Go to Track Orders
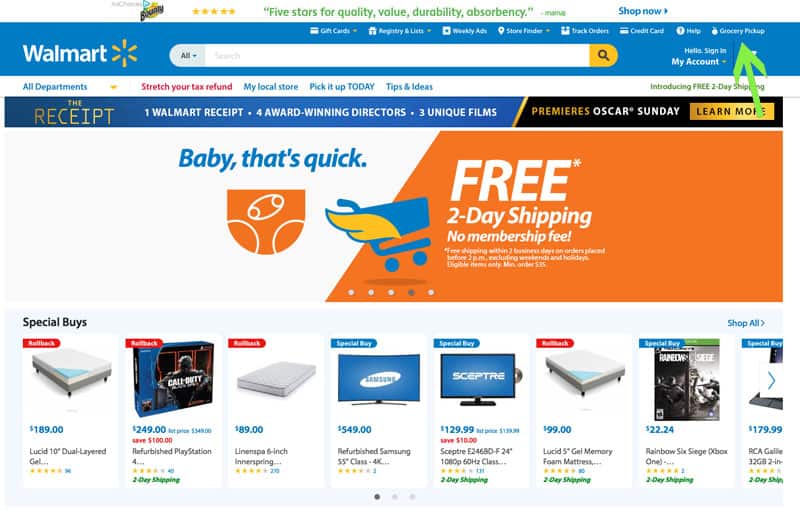Image resolution: width=800 pixels, height=510 pixels. coord(585,31)
